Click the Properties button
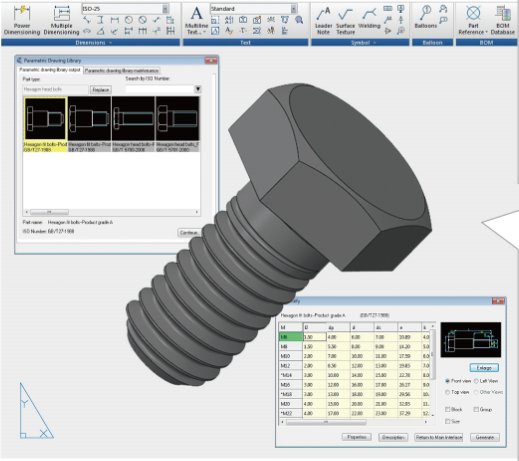519x461 pixels. [x=357, y=437]
